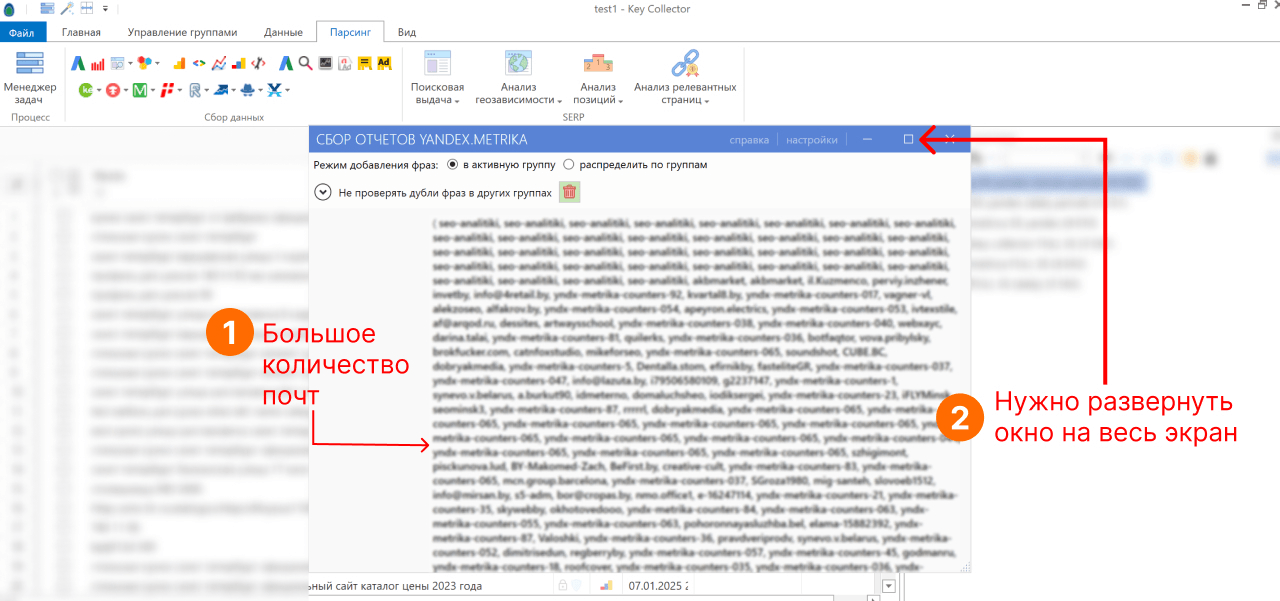Click the lock icon in the bottom row
Image resolution: width=1280 pixels, height=601 pixels.
click(563, 586)
